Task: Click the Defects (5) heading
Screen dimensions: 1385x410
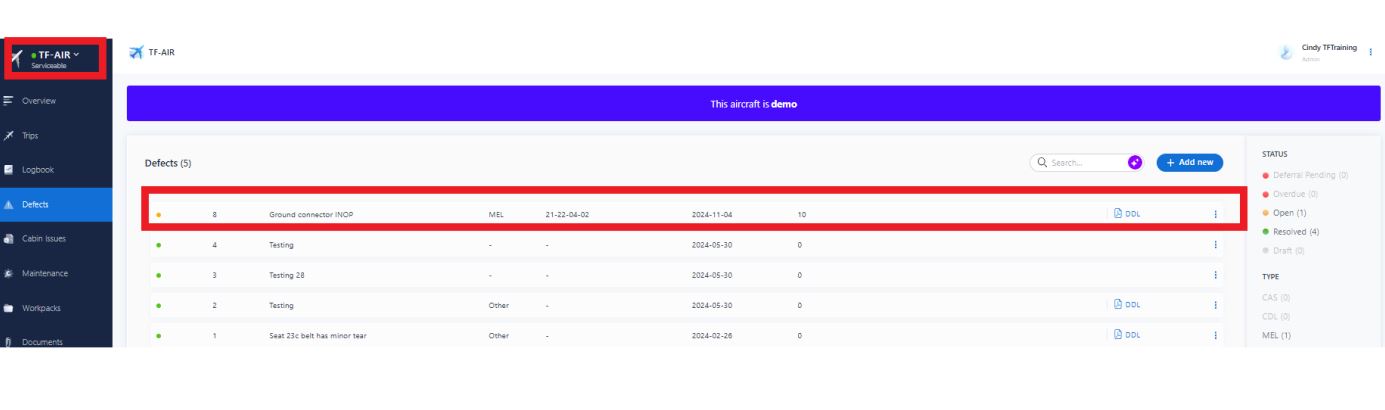Action: point(168,162)
